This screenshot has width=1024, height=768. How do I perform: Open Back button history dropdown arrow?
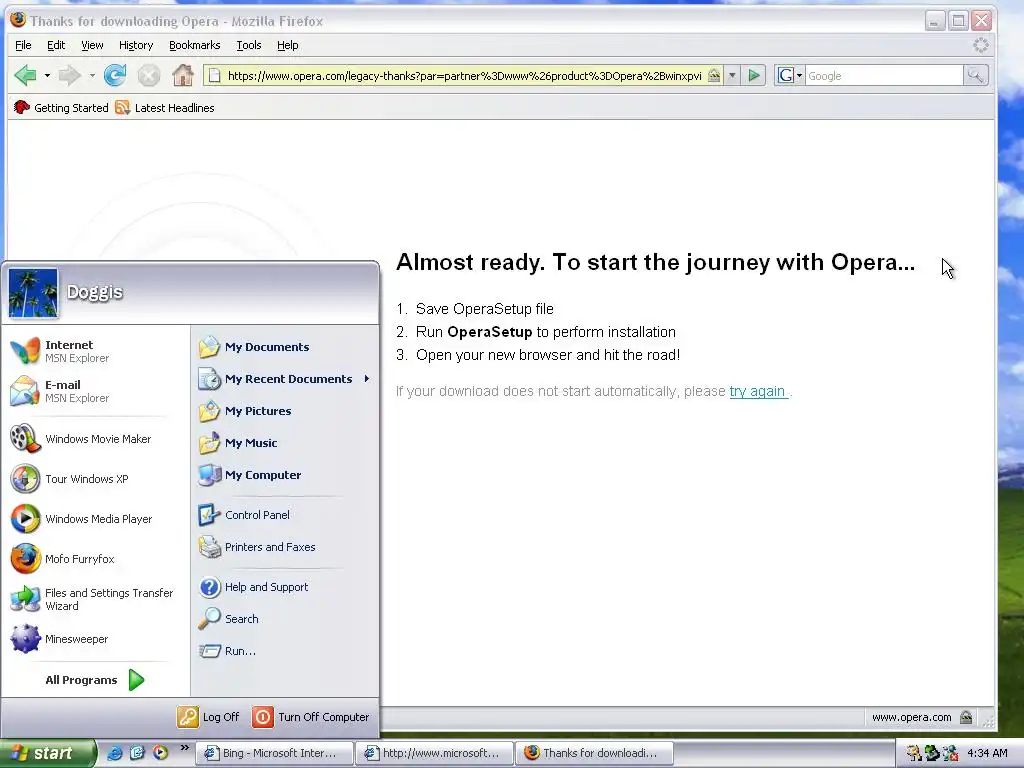point(47,76)
